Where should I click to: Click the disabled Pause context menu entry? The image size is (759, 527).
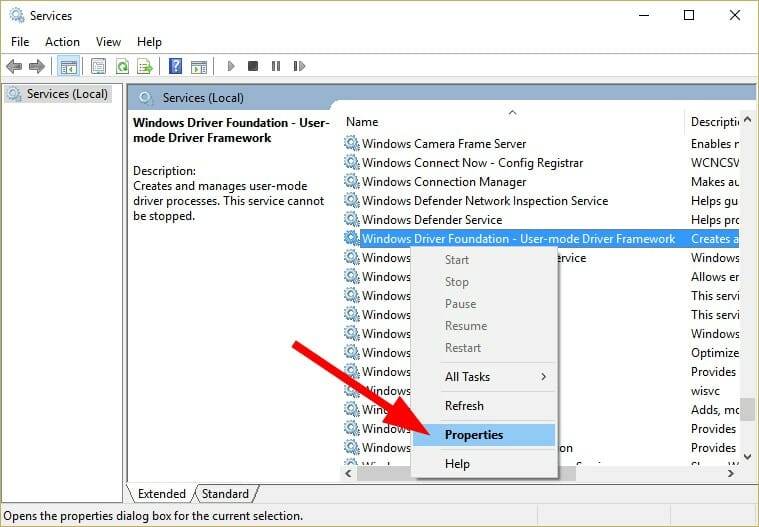(x=484, y=304)
